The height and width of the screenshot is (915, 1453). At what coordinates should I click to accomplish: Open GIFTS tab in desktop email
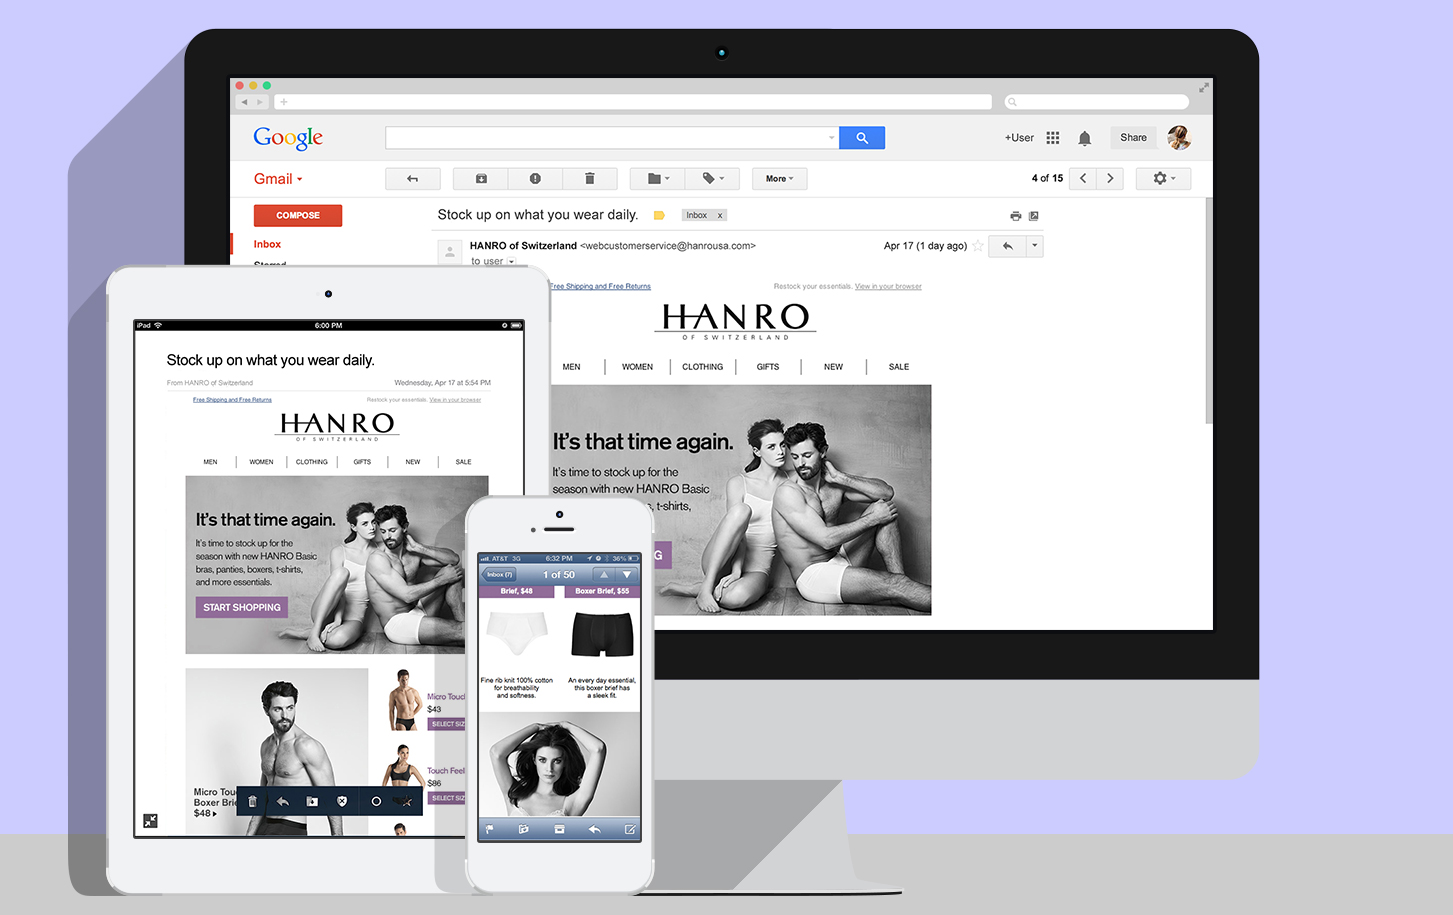pos(768,367)
